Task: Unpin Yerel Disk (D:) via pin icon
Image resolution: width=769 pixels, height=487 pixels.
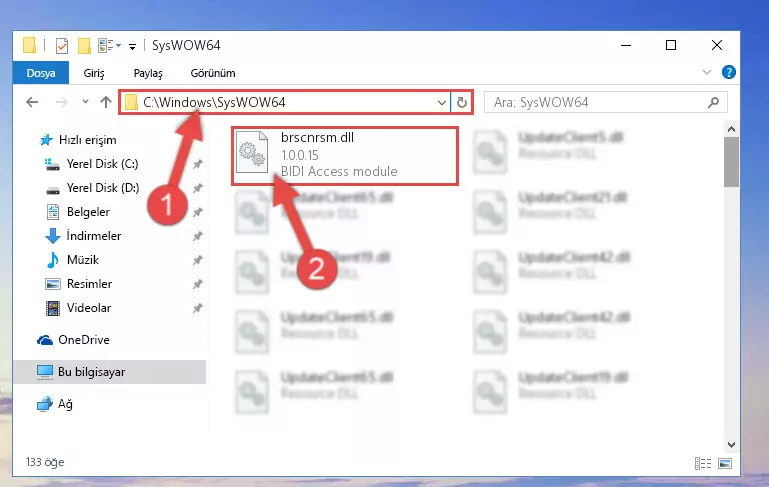Action: [198, 188]
